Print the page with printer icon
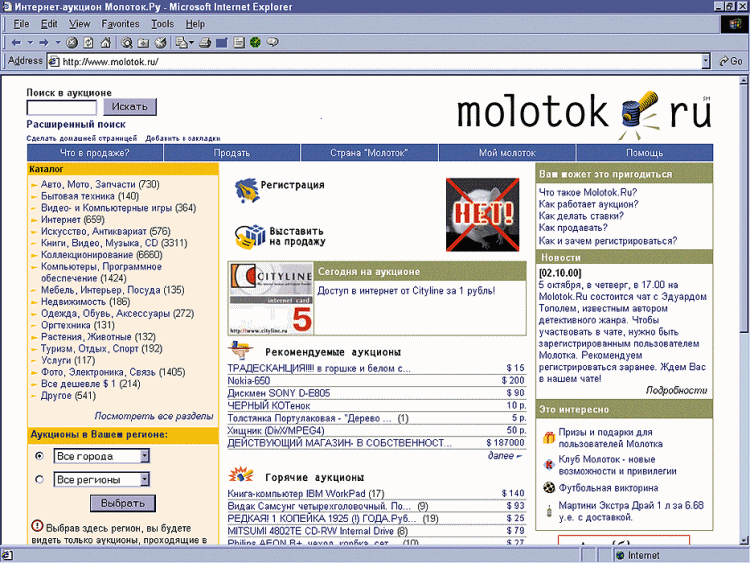750x563 pixels. click(205, 43)
